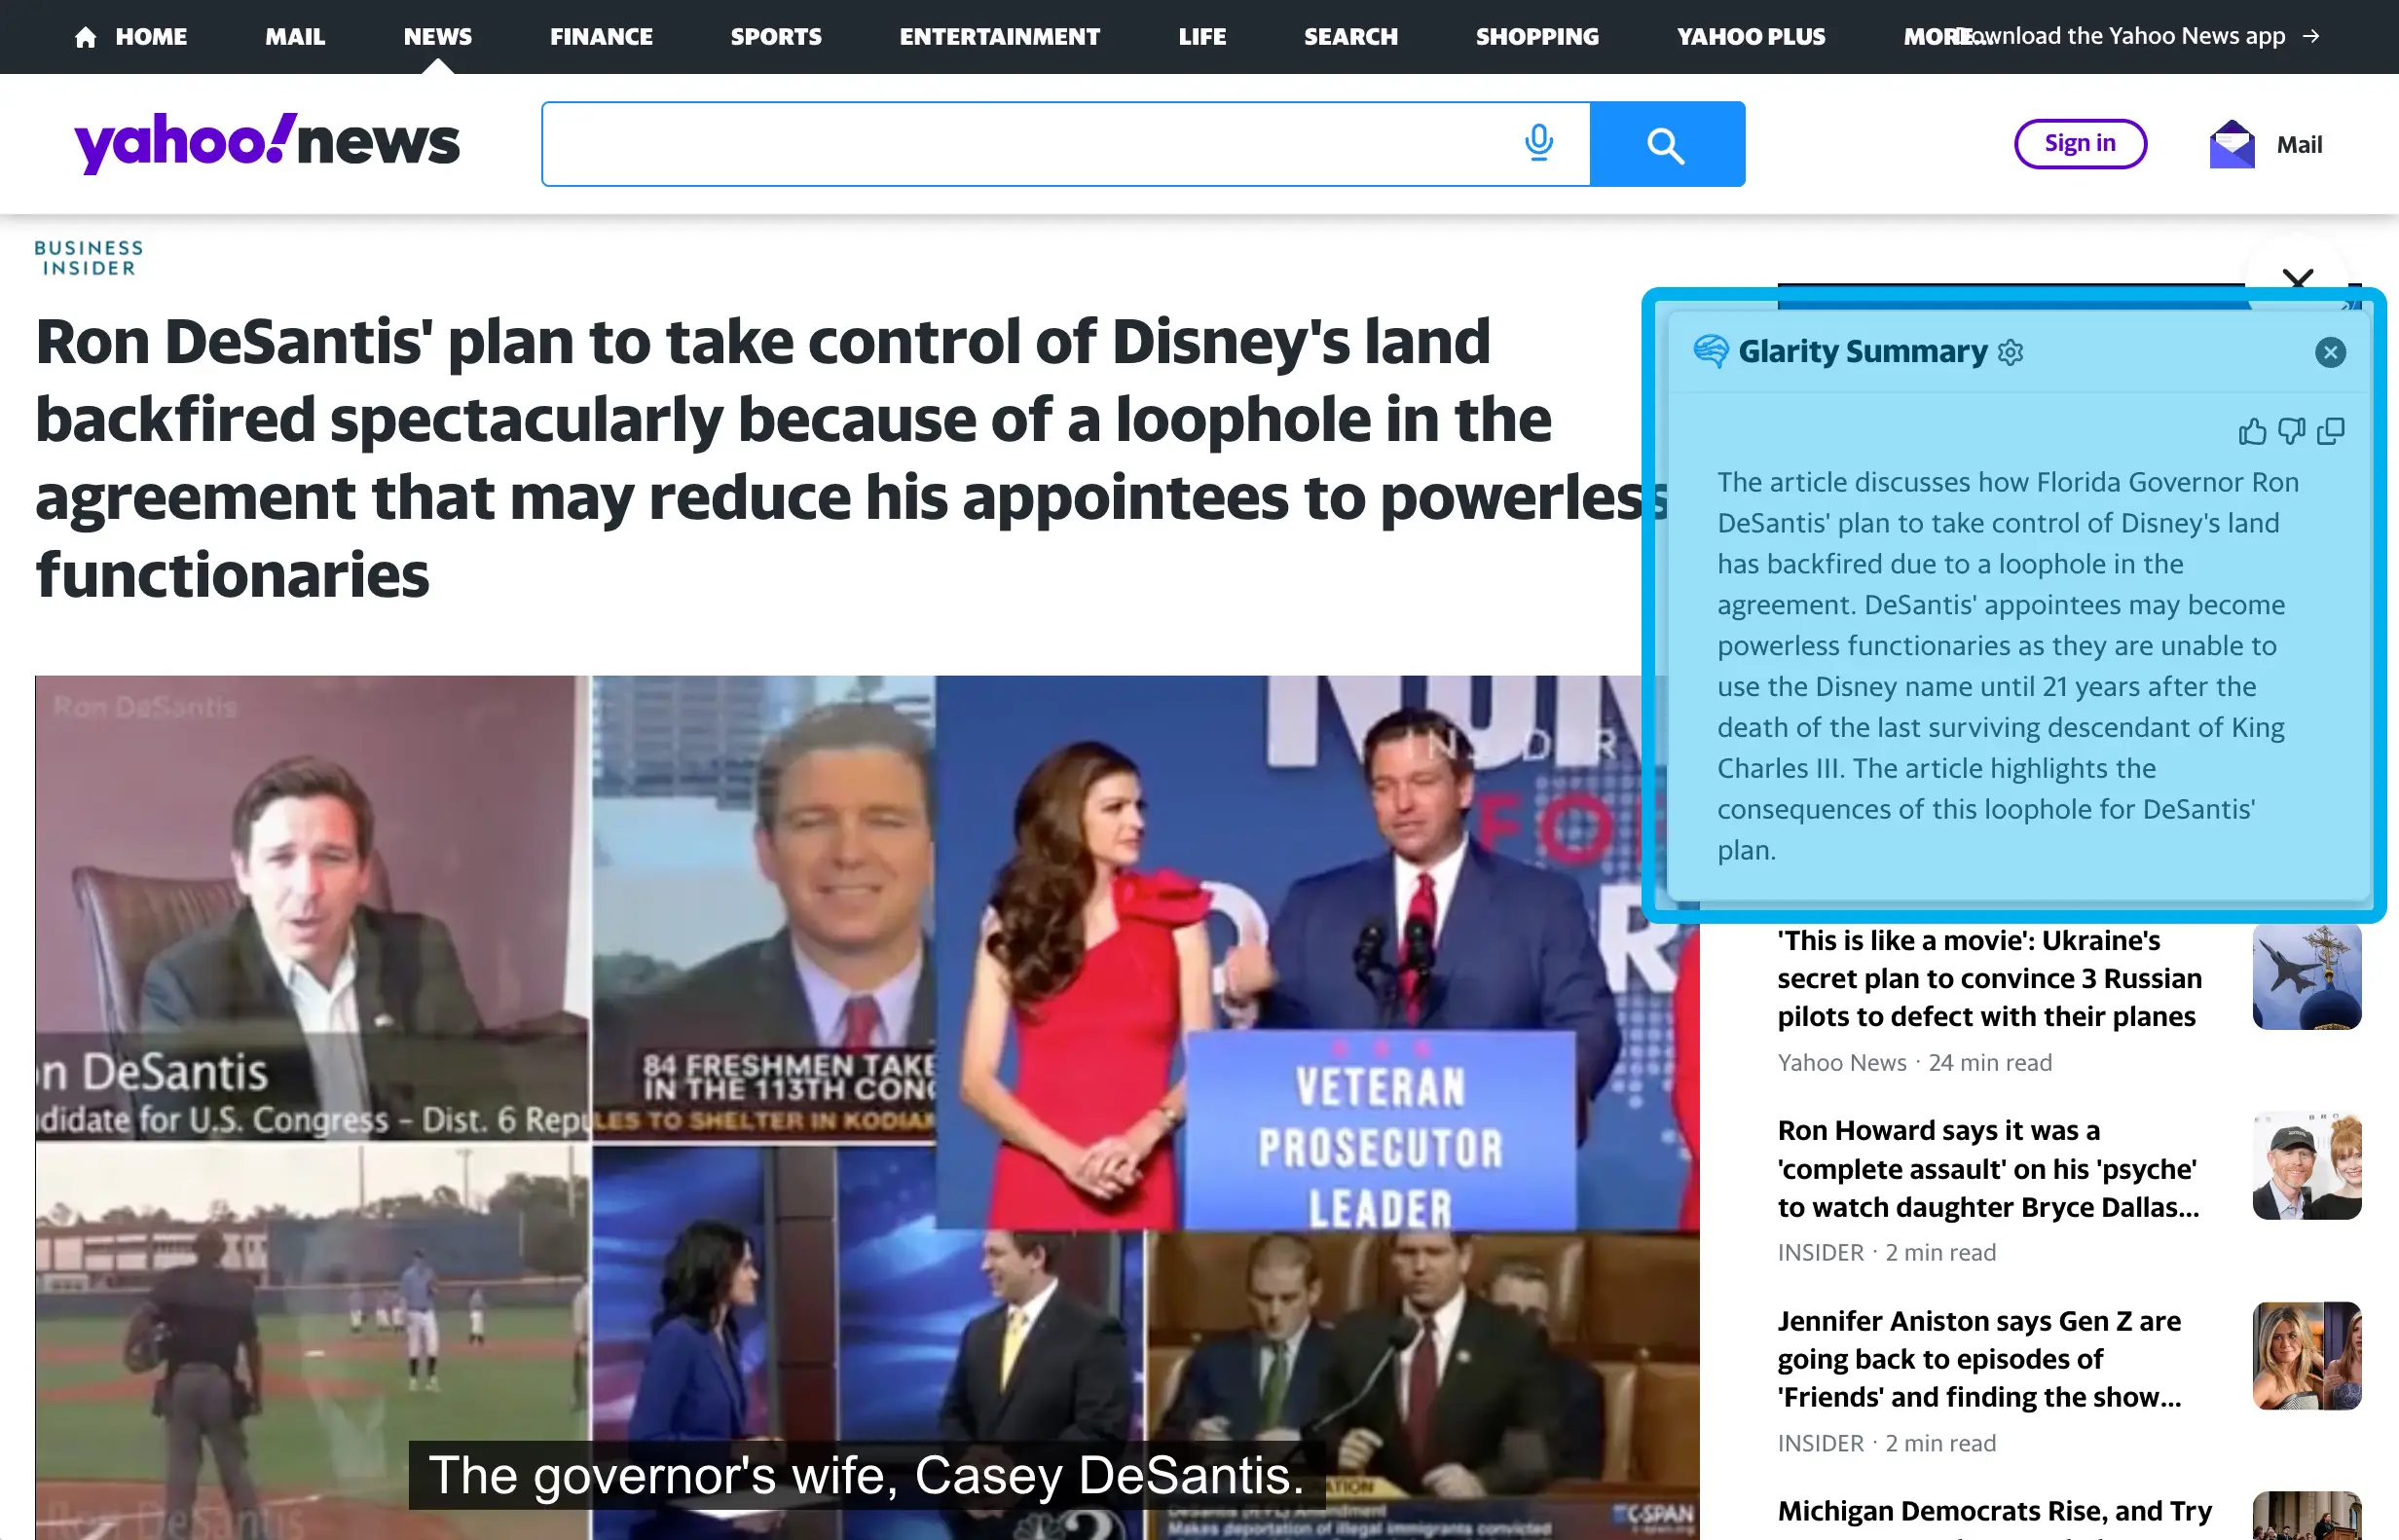The image size is (2399, 1540).
Task: Open the ENTERTAINMENT tab
Action: pyautogui.click(x=999, y=36)
